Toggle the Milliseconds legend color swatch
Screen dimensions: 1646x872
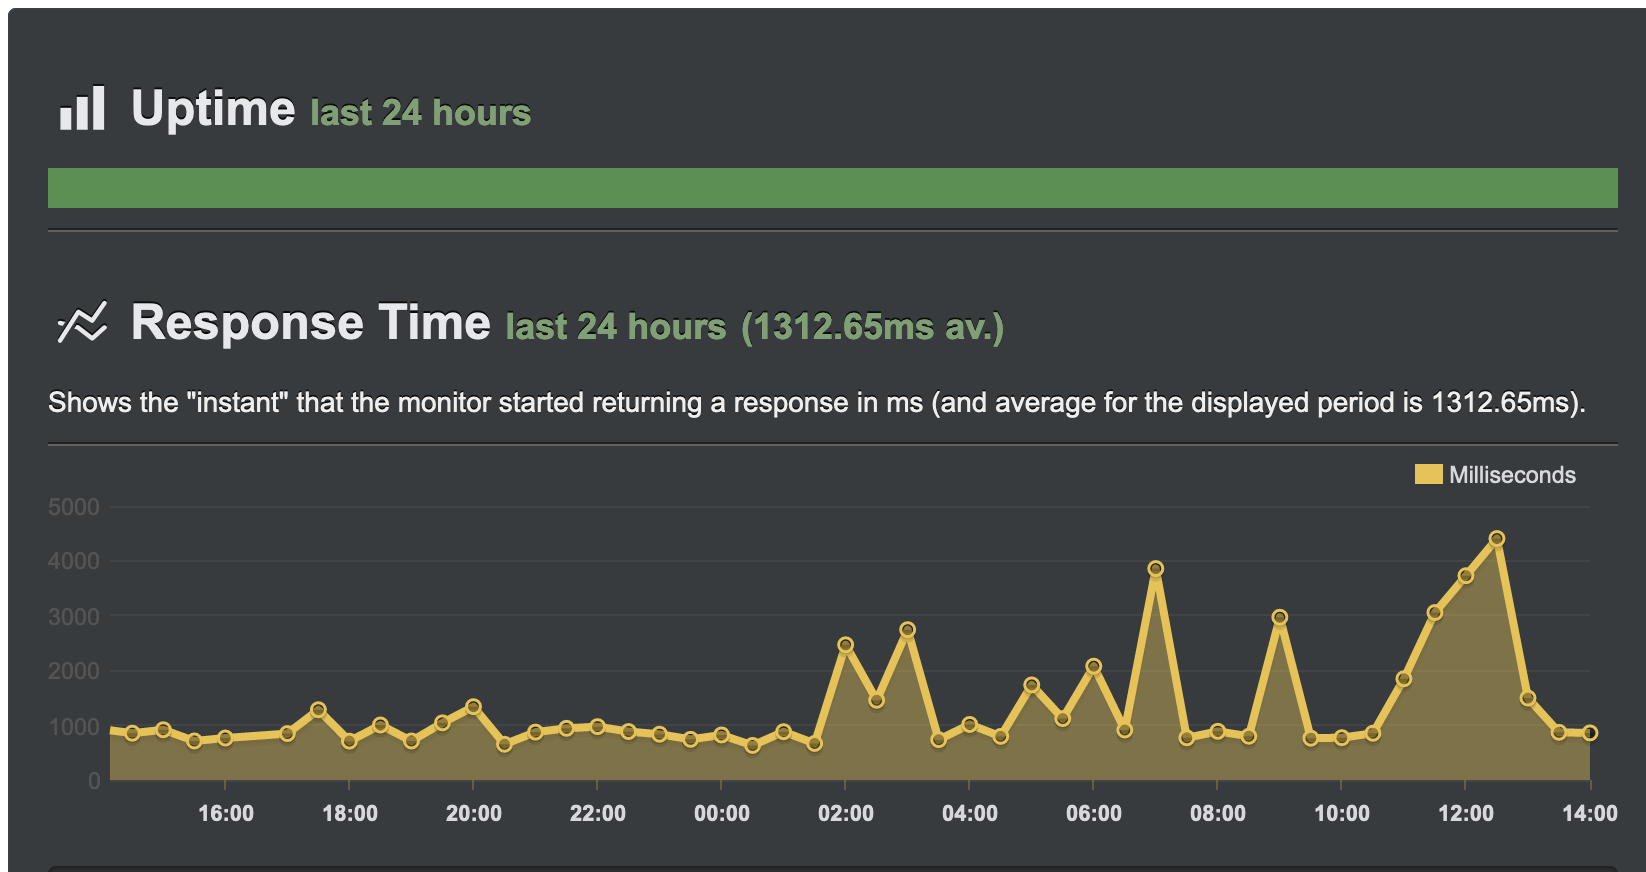(1428, 475)
